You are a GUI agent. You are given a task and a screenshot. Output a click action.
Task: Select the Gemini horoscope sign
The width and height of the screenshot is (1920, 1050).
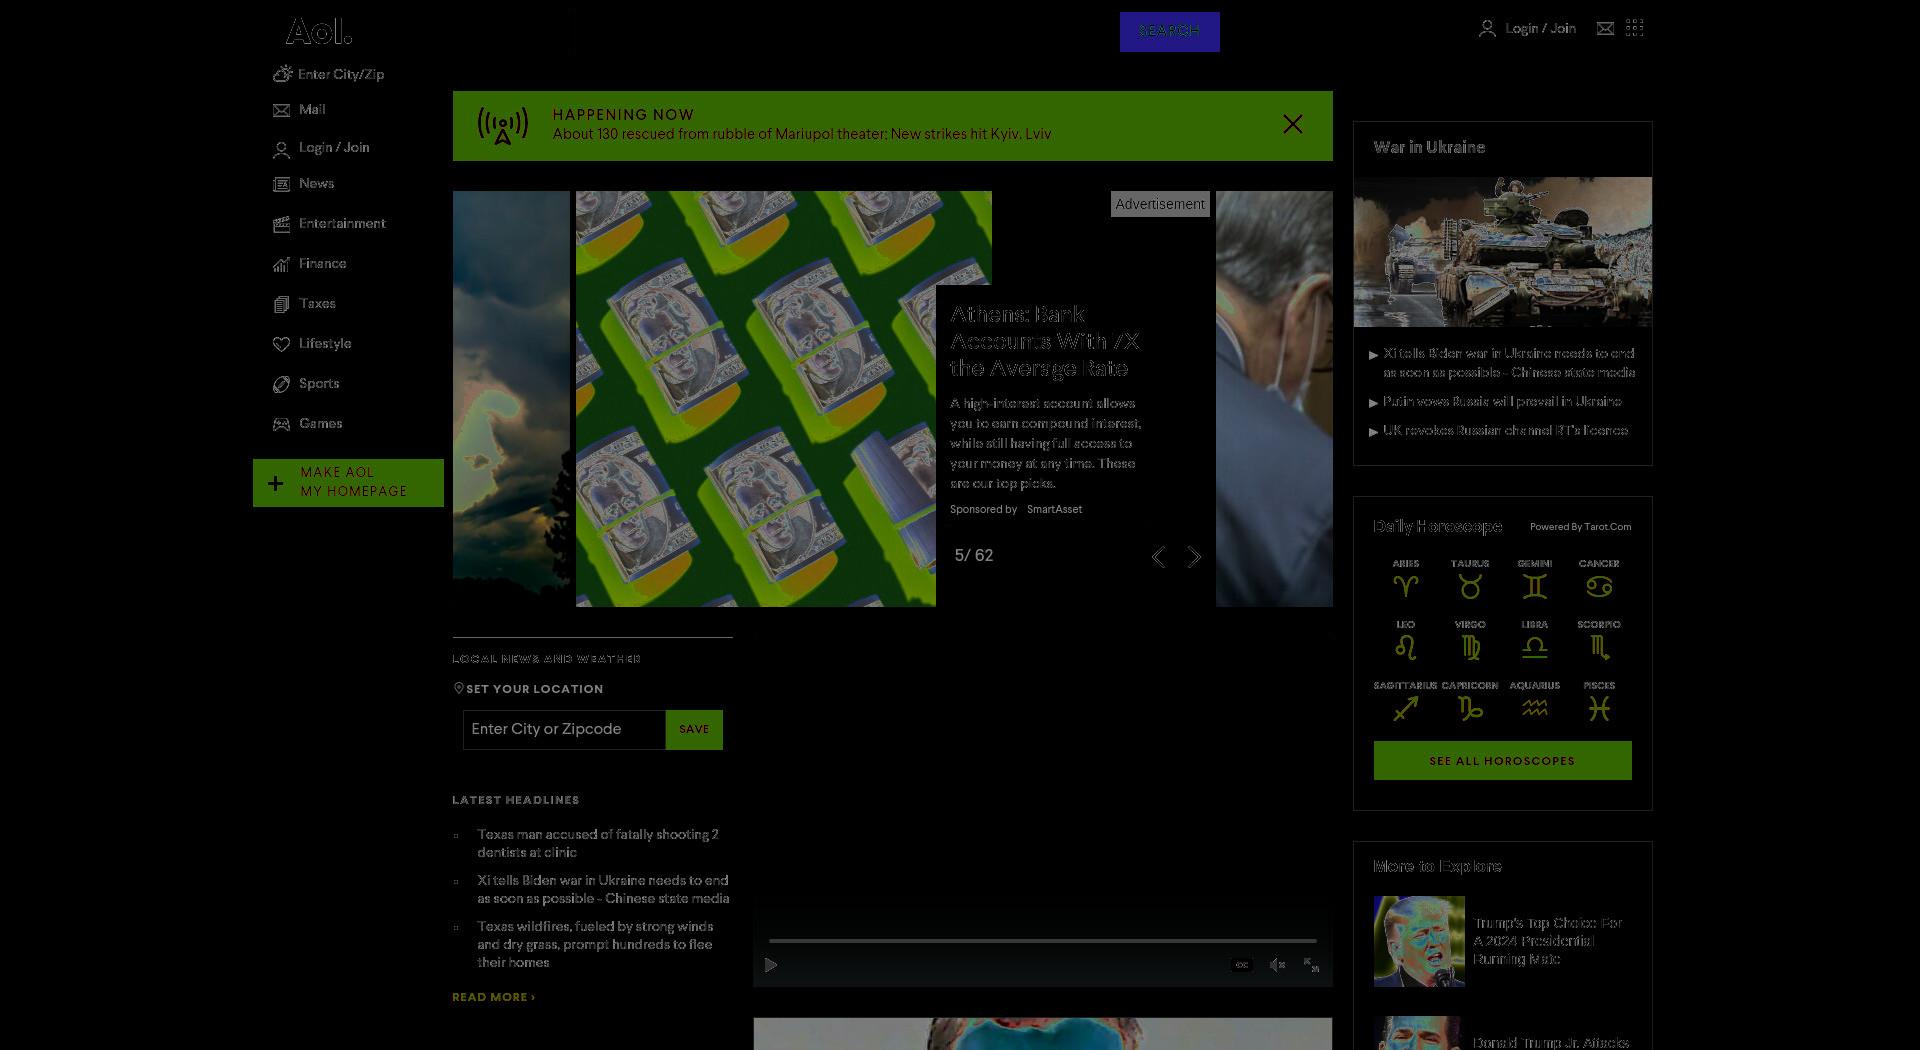click(1534, 579)
